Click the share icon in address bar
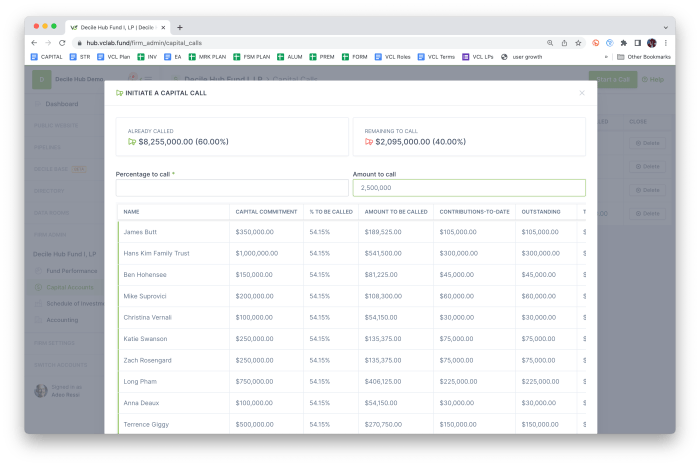 [x=564, y=43]
